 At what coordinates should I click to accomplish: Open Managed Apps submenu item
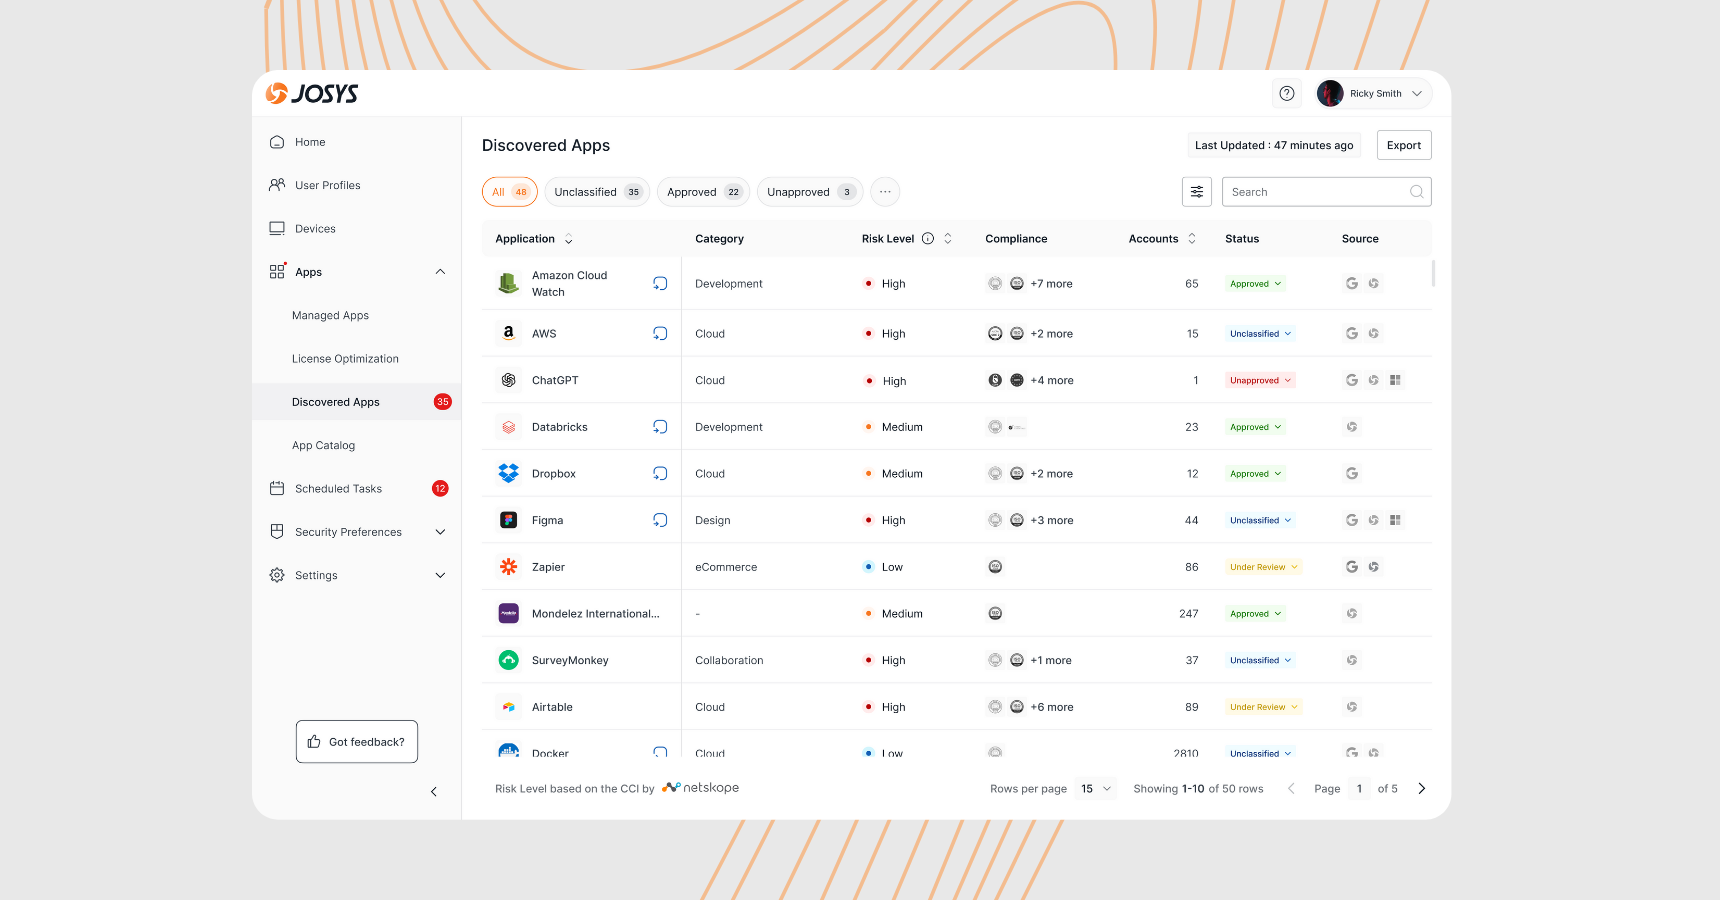(x=330, y=315)
